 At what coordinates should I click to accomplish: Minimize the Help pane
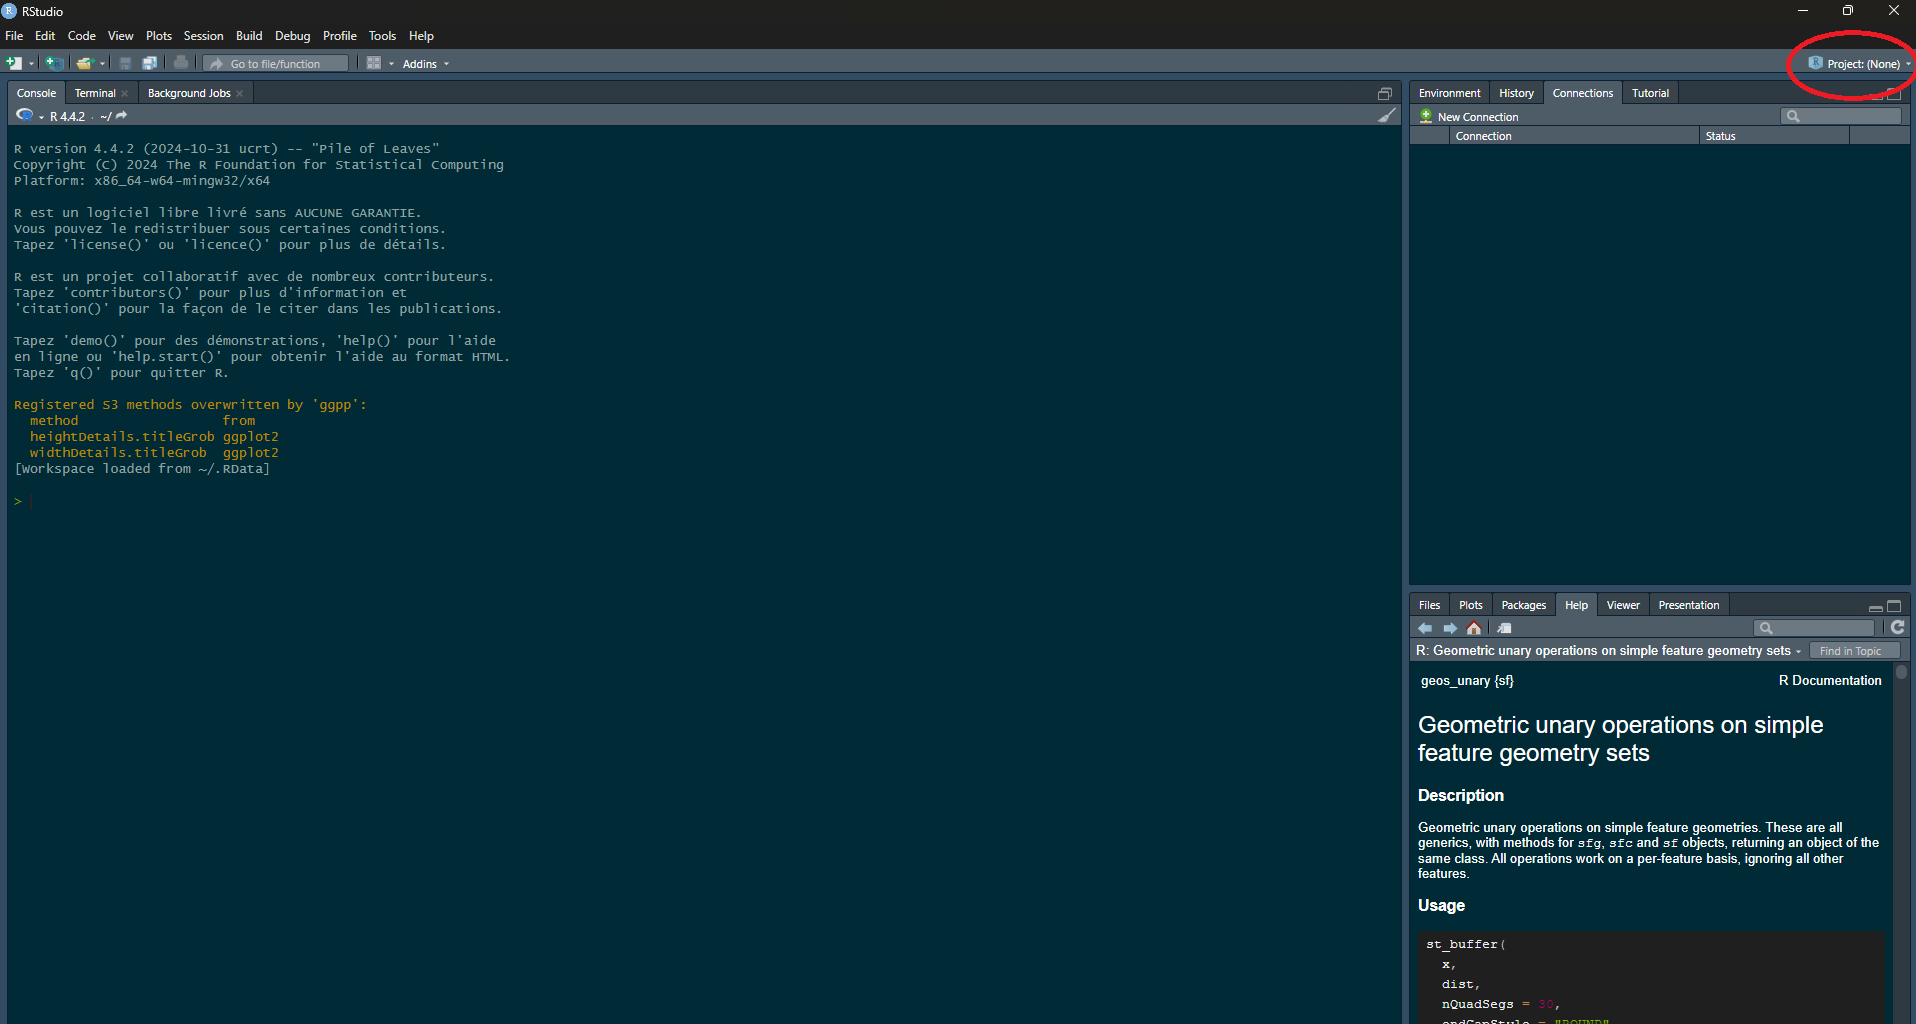(1875, 607)
